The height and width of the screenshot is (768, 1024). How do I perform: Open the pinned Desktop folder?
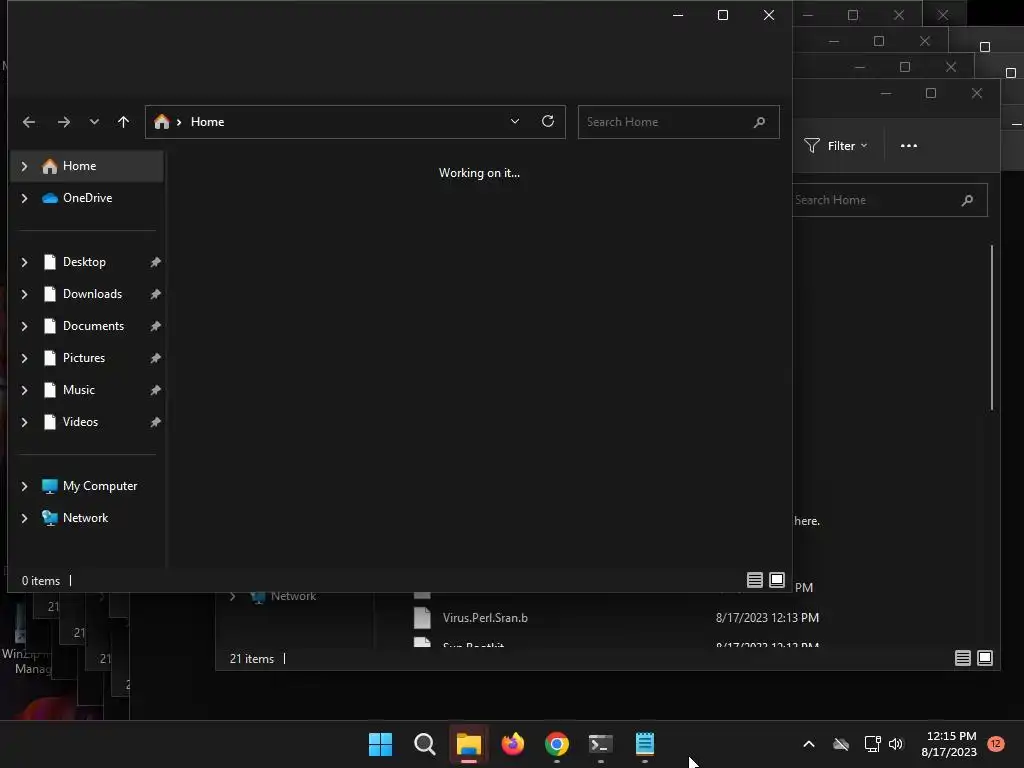click(x=84, y=262)
